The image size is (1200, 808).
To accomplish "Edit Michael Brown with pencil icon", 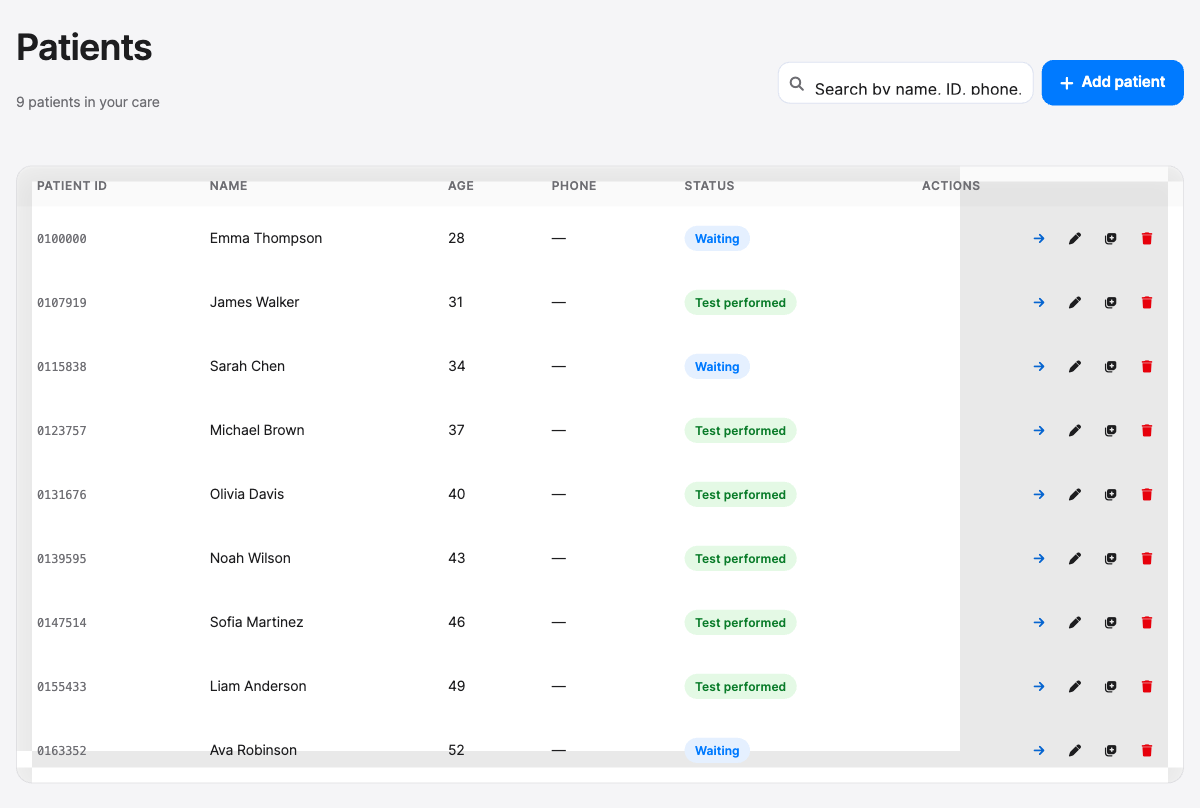I will [1075, 431].
